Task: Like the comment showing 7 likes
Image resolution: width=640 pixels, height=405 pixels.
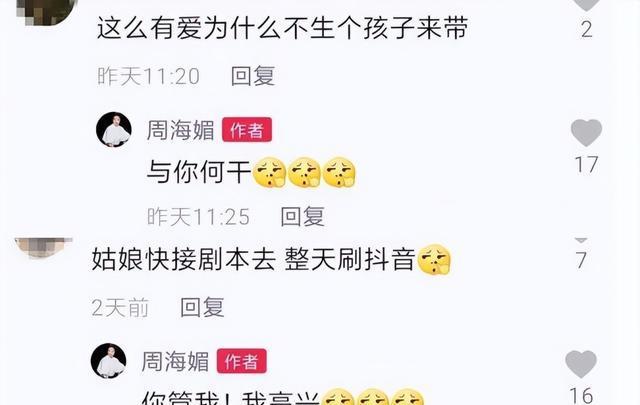Action: (x=581, y=240)
